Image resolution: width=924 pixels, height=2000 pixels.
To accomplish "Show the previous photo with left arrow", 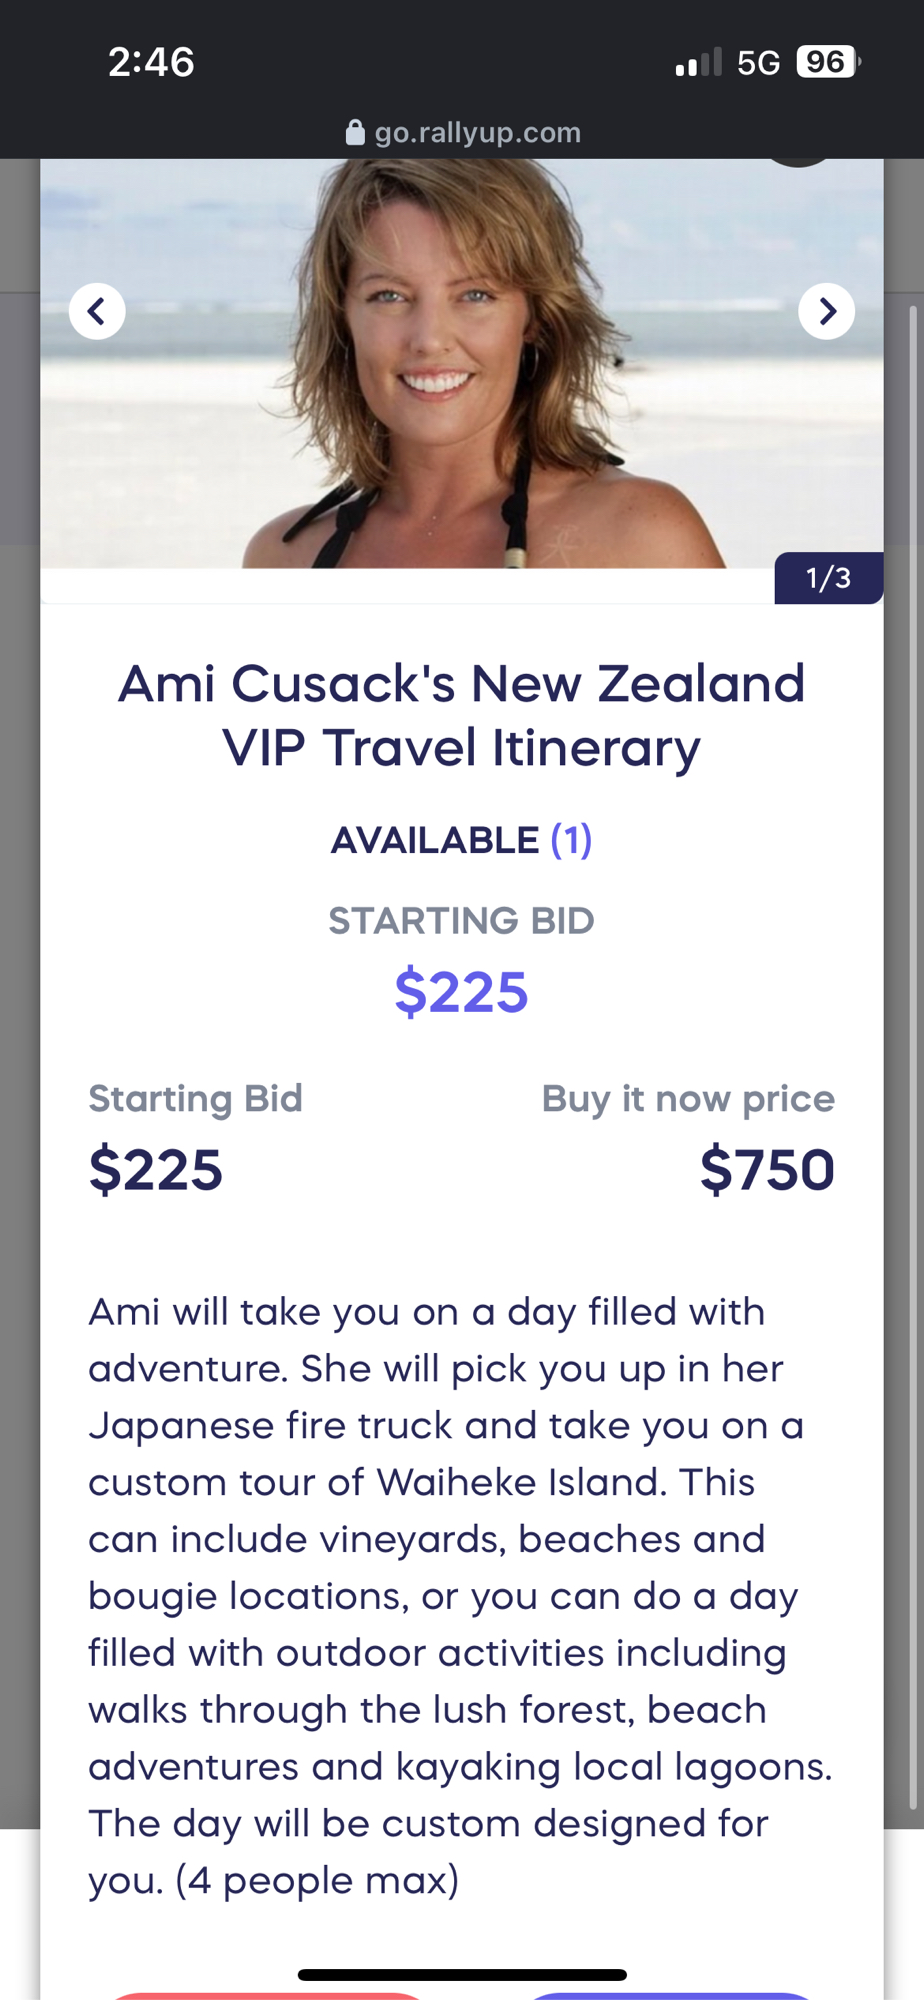I will click(x=97, y=312).
